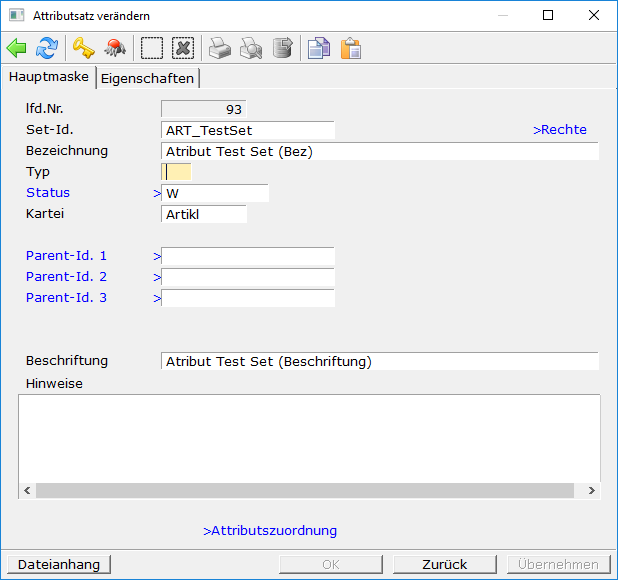
Task: Click the Bezeichnung text field
Action: pyautogui.click(x=379, y=152)
